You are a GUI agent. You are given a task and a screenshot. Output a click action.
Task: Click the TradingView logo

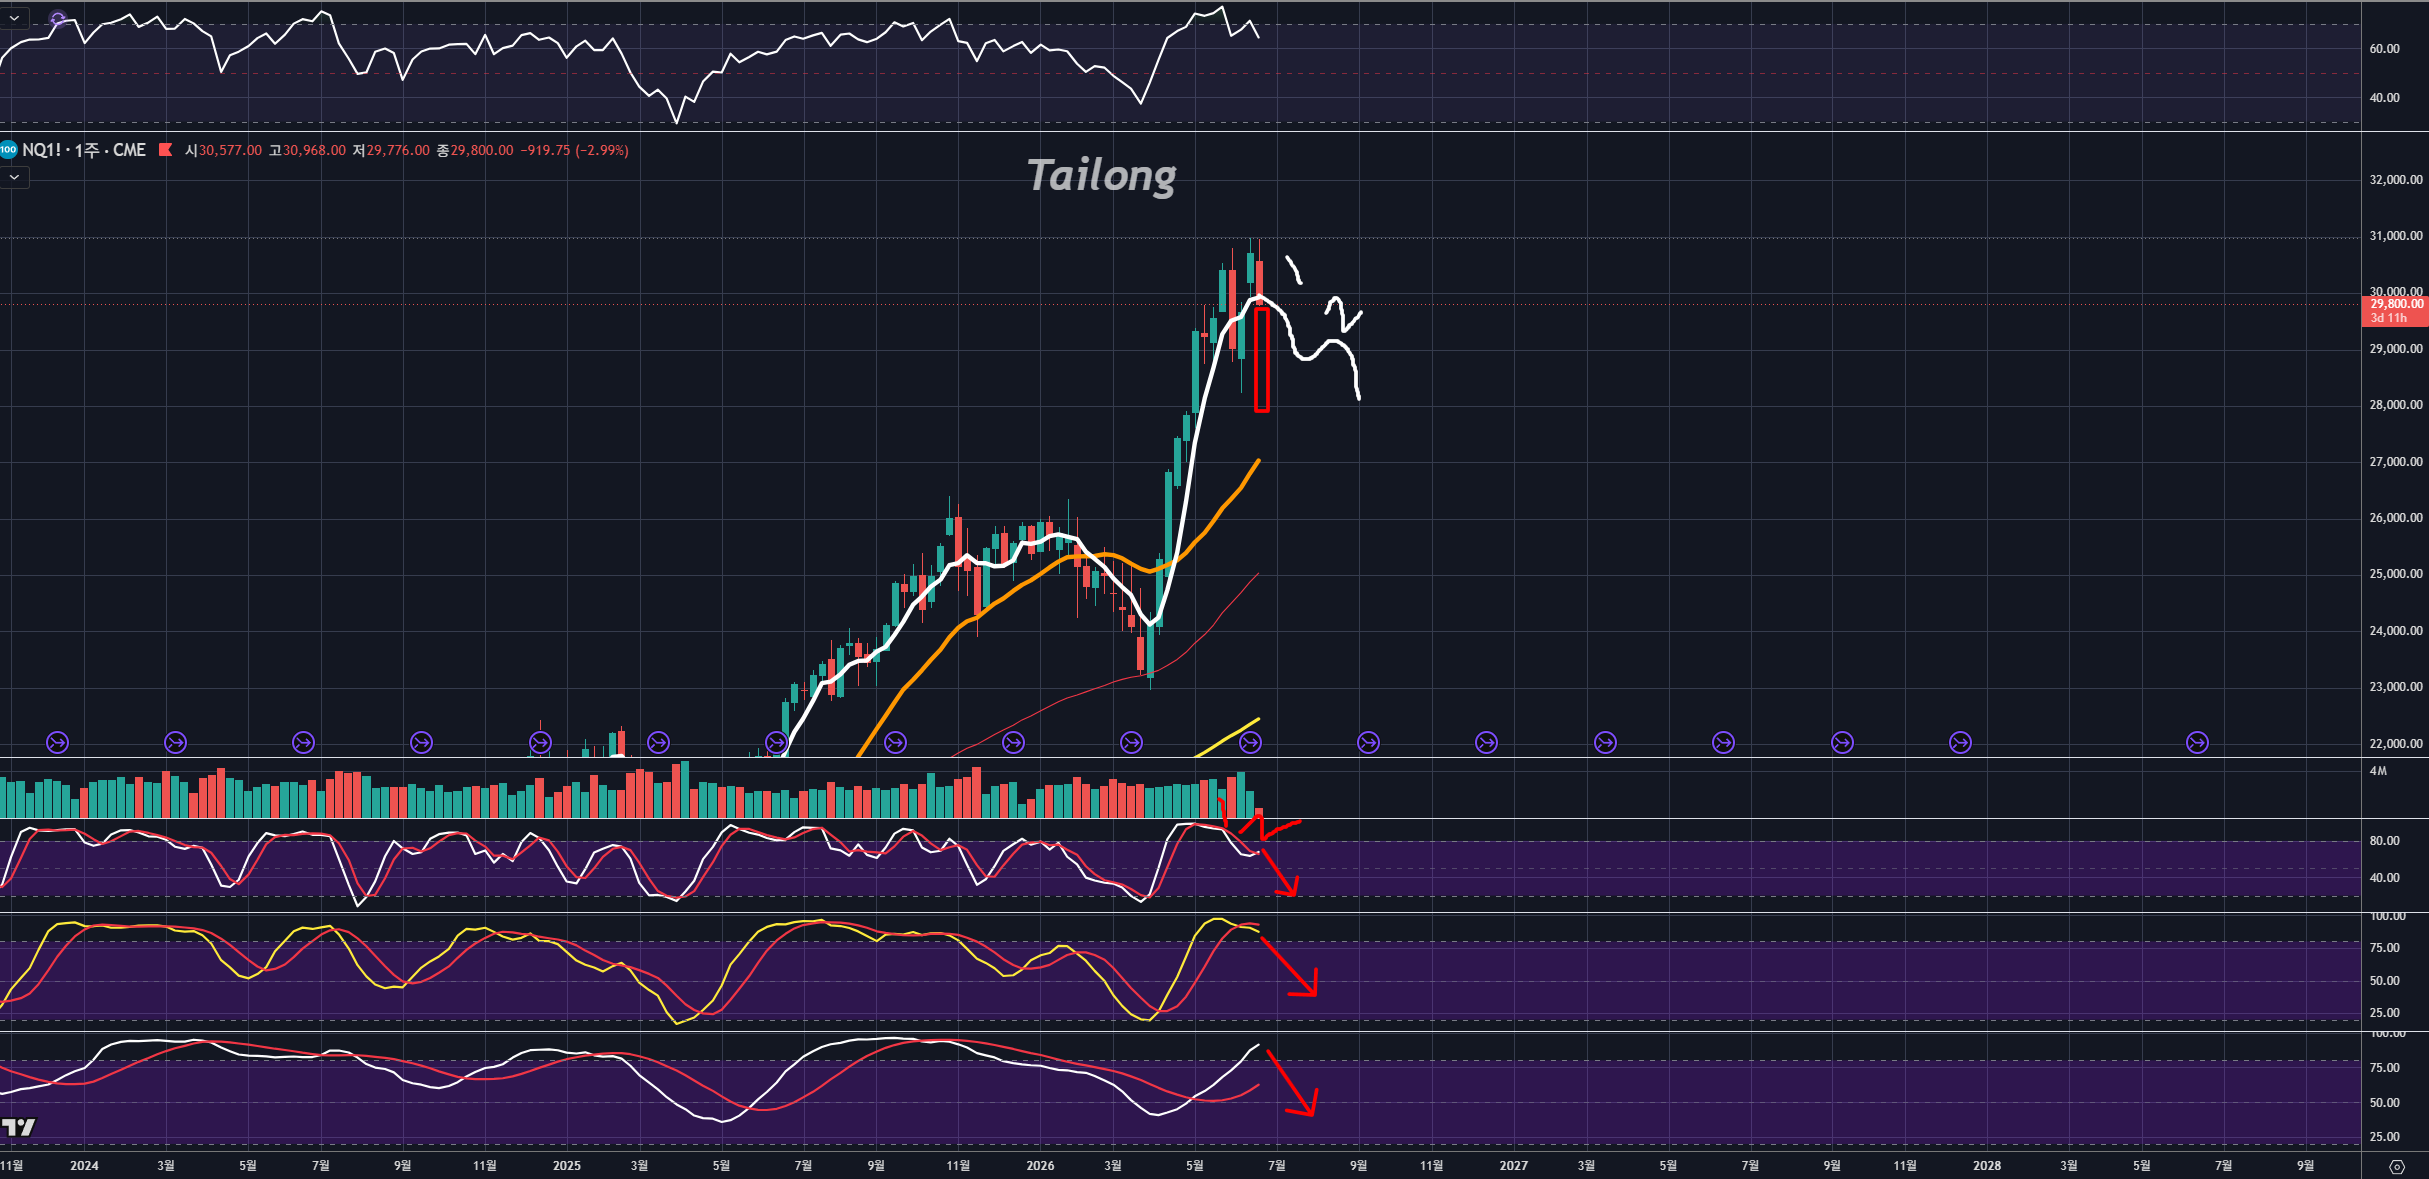click(x=18, y=1128)
